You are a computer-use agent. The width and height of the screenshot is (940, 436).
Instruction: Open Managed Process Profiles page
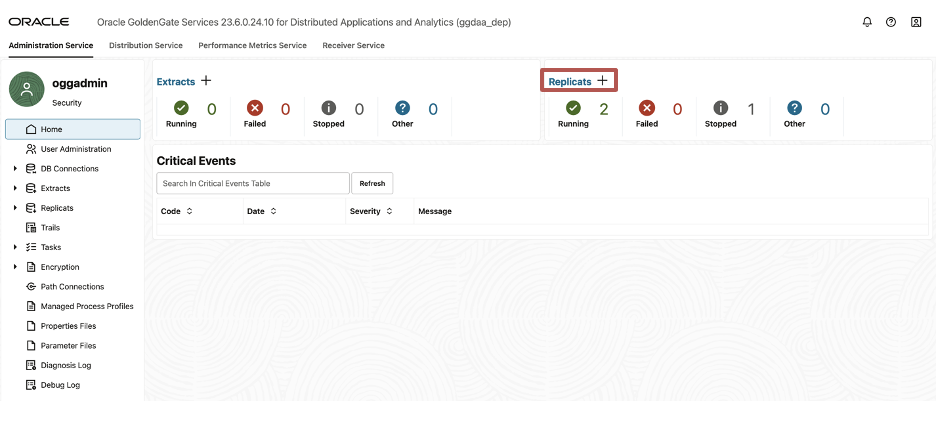coord(87,306)
